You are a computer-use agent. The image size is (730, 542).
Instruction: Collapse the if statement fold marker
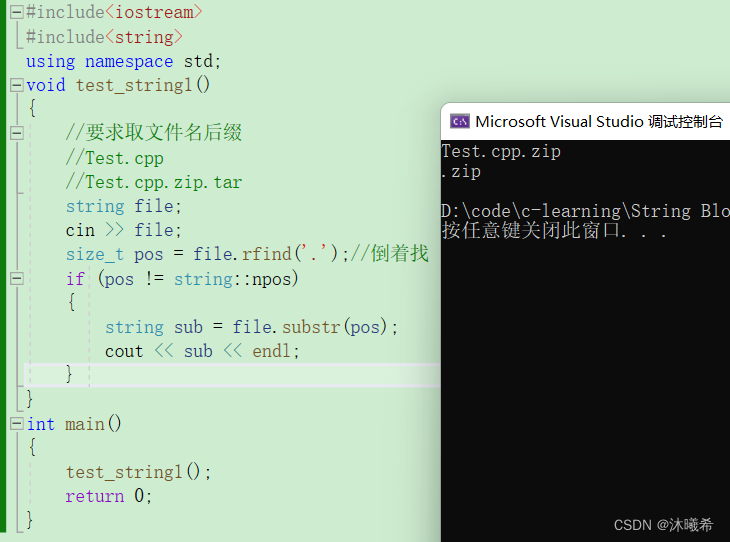click(16, 278)
